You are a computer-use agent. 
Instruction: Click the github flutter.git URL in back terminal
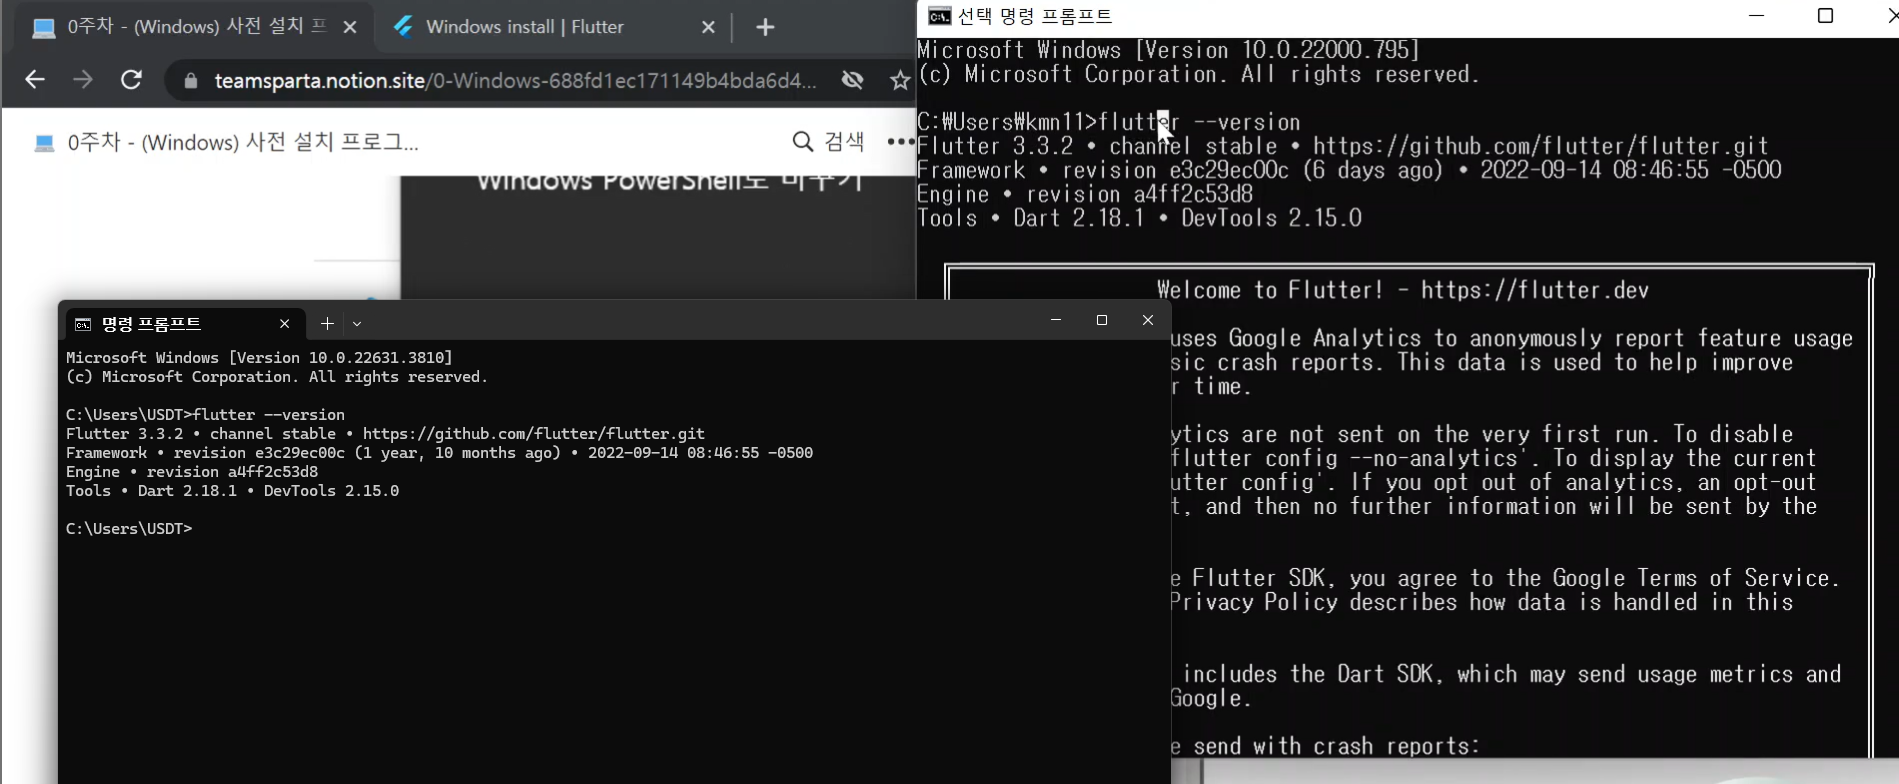pyautogui.click(x=1541, y=147)
